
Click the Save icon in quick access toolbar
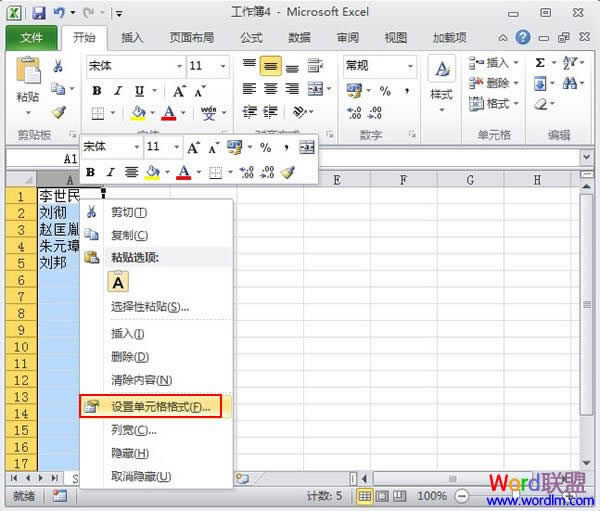click(x=39, y=13)
